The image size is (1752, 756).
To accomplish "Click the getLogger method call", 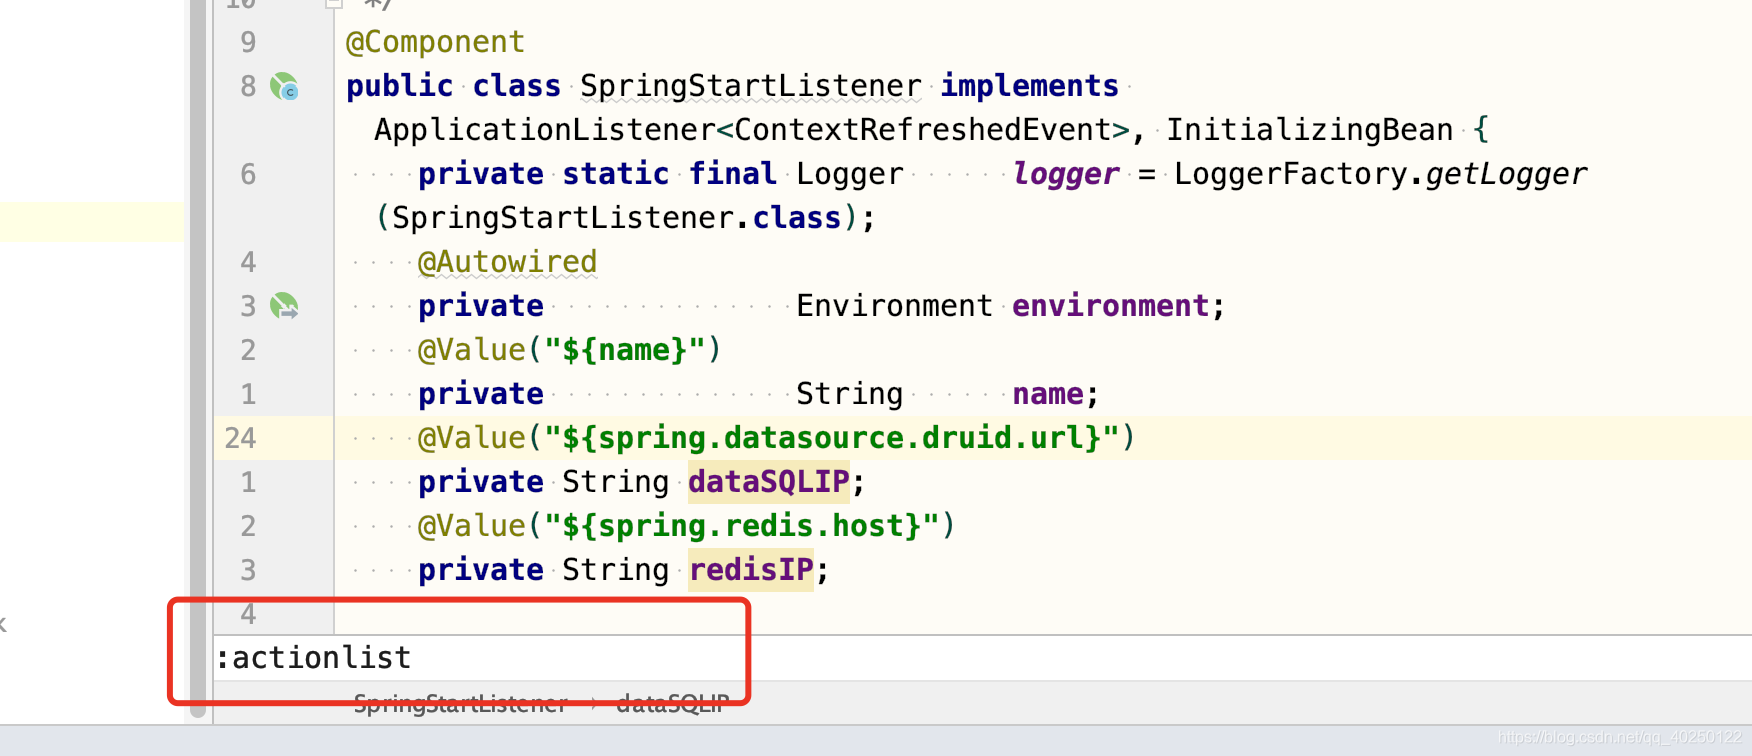I will (x=1506, y=174).
